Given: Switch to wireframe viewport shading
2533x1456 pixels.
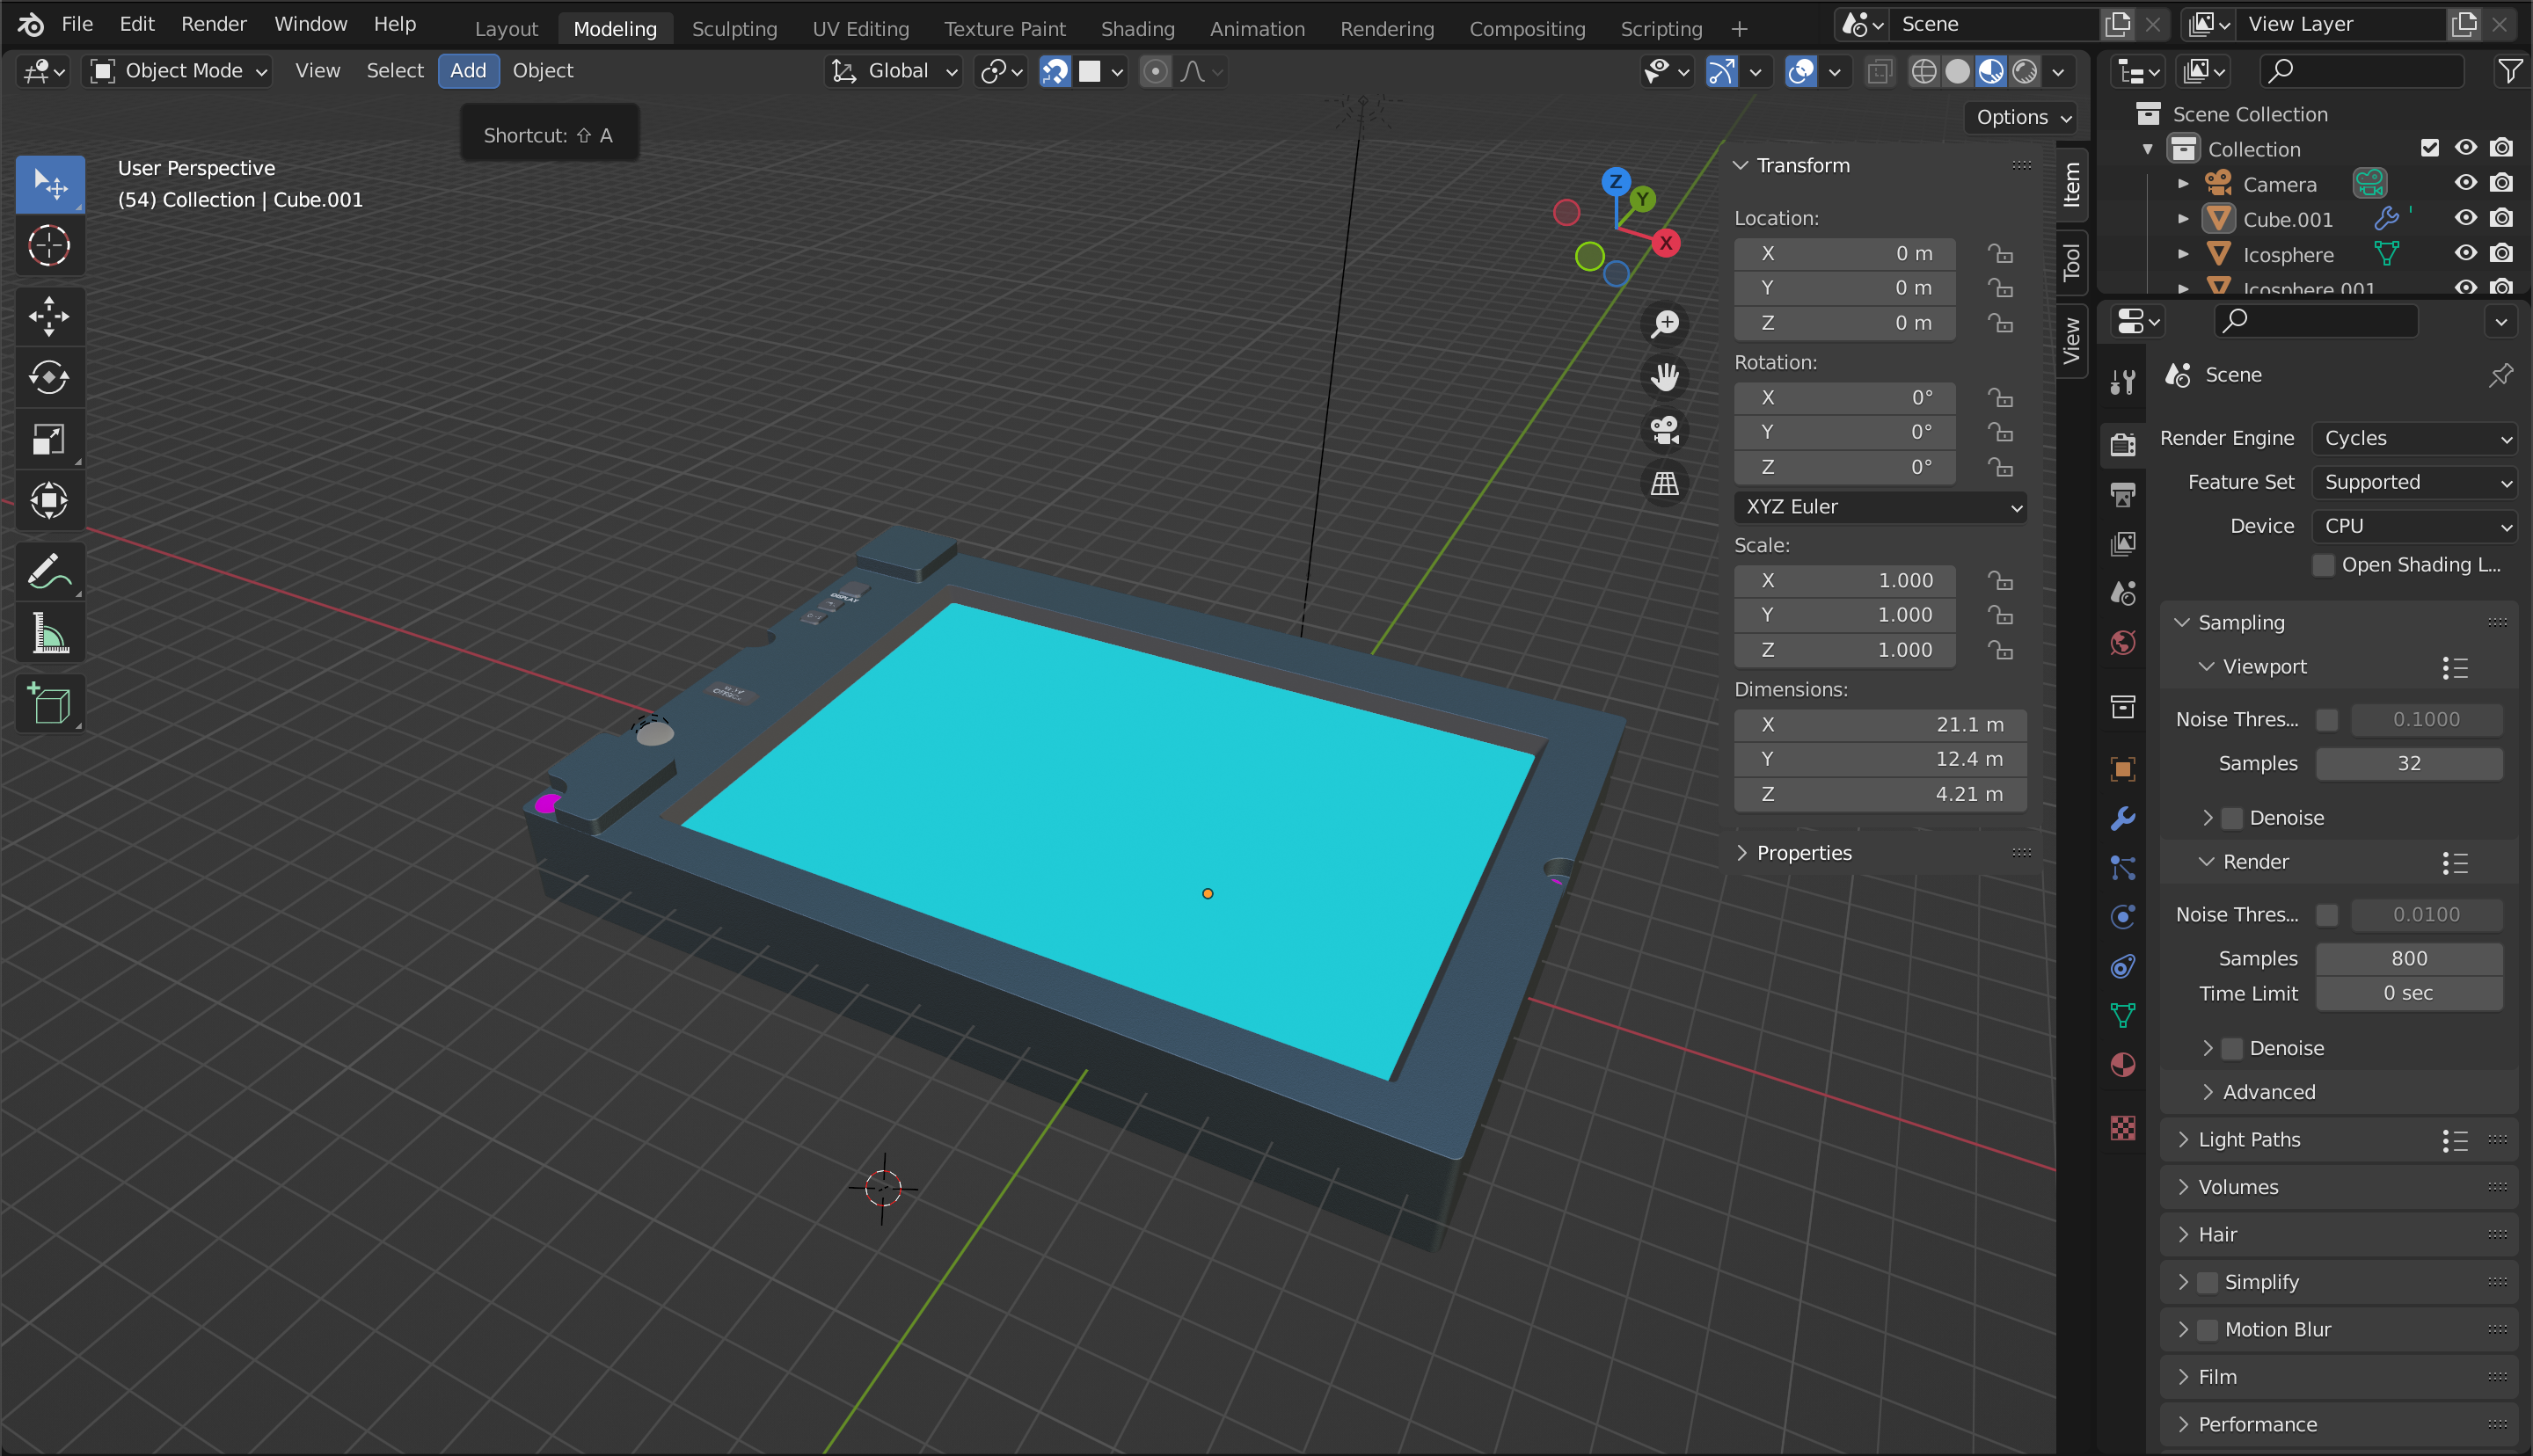Looking at the screenshot, I should [1923, 71].
